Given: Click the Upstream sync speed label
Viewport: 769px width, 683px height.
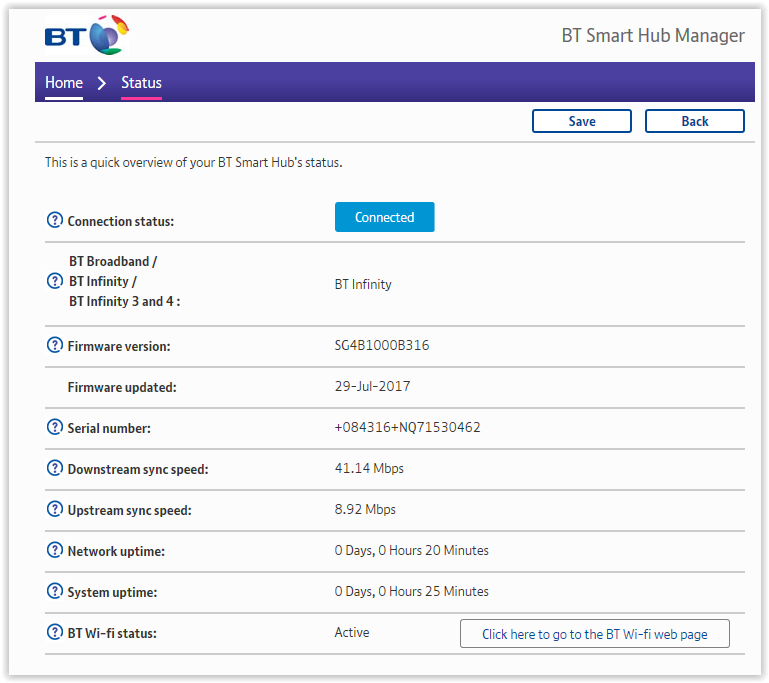Looking at the screenshot, I should 130,510.
